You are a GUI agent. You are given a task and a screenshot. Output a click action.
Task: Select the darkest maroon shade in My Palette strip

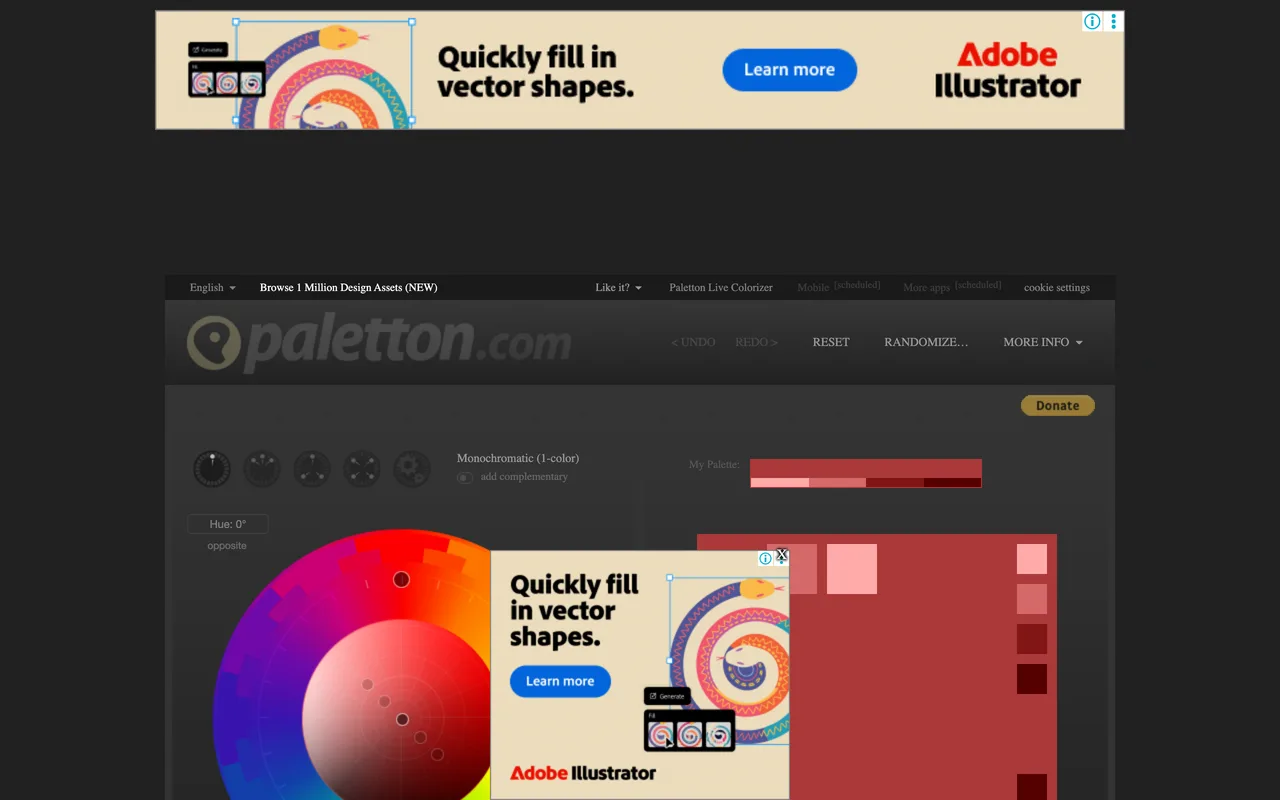953,483
